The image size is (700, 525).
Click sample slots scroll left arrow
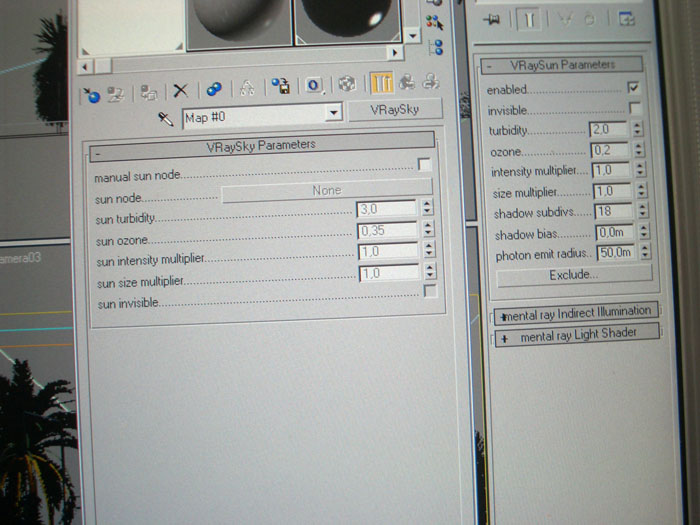click(x=84, y=67)
